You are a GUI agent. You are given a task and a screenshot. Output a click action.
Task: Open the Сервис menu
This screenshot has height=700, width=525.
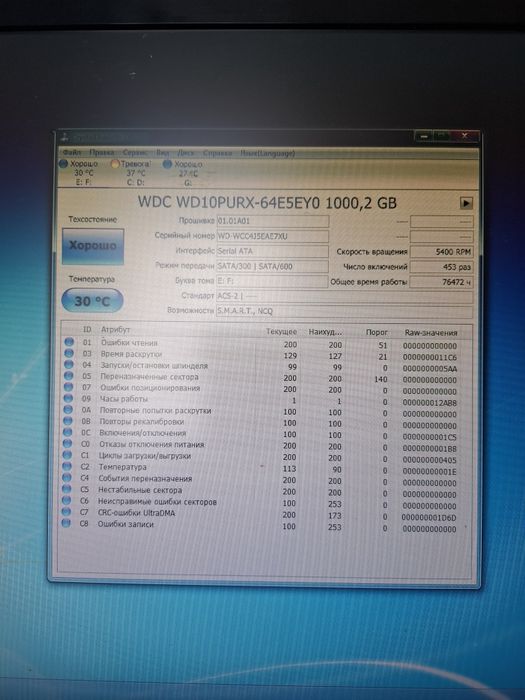click(135, 153)
